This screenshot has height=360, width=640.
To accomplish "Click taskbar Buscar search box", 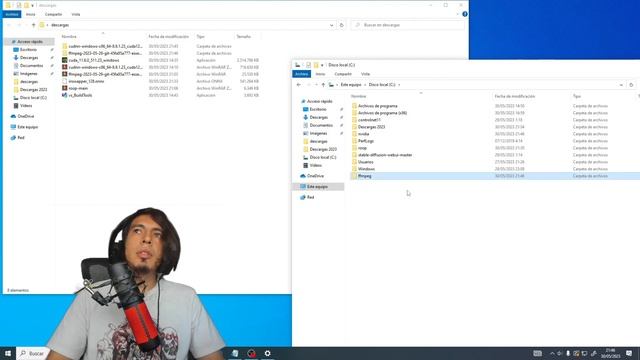I will pos(33,353).
